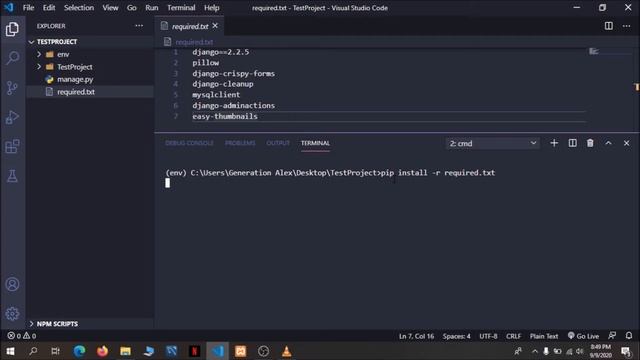Open the Help menu
Viewport: 640px width, 360px height.
coord(211,8)
